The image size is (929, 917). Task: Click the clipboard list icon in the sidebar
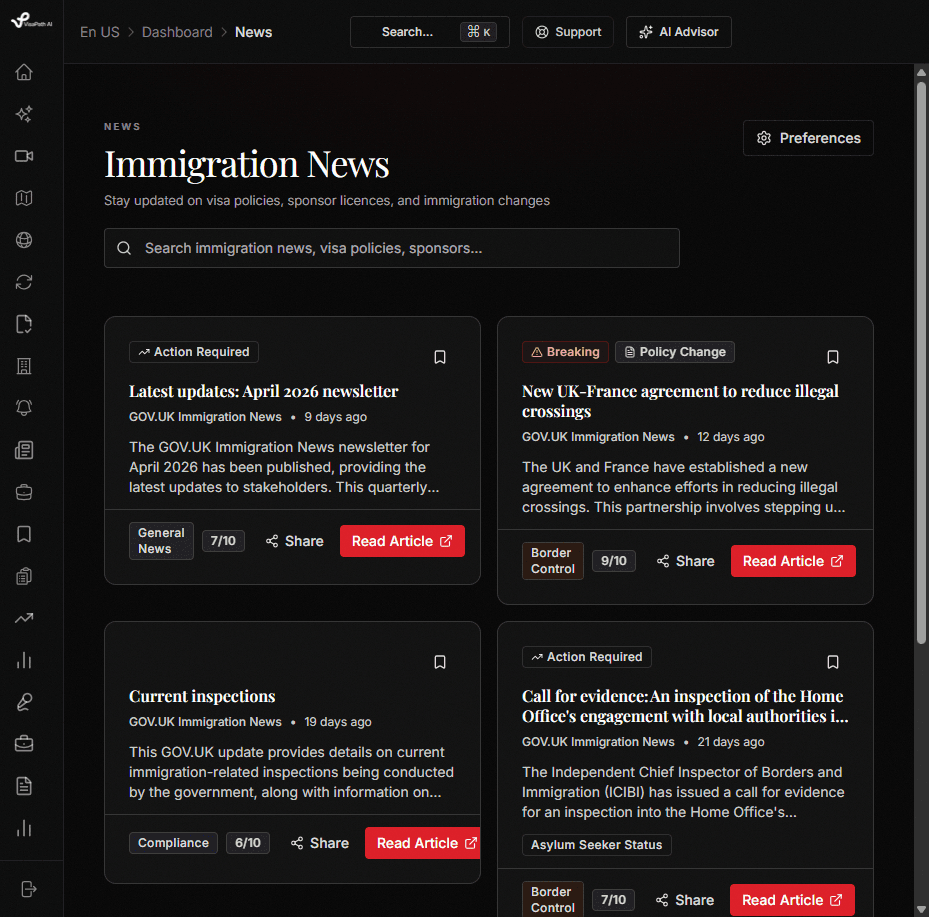pyautogui.click(x=24, y=576)
